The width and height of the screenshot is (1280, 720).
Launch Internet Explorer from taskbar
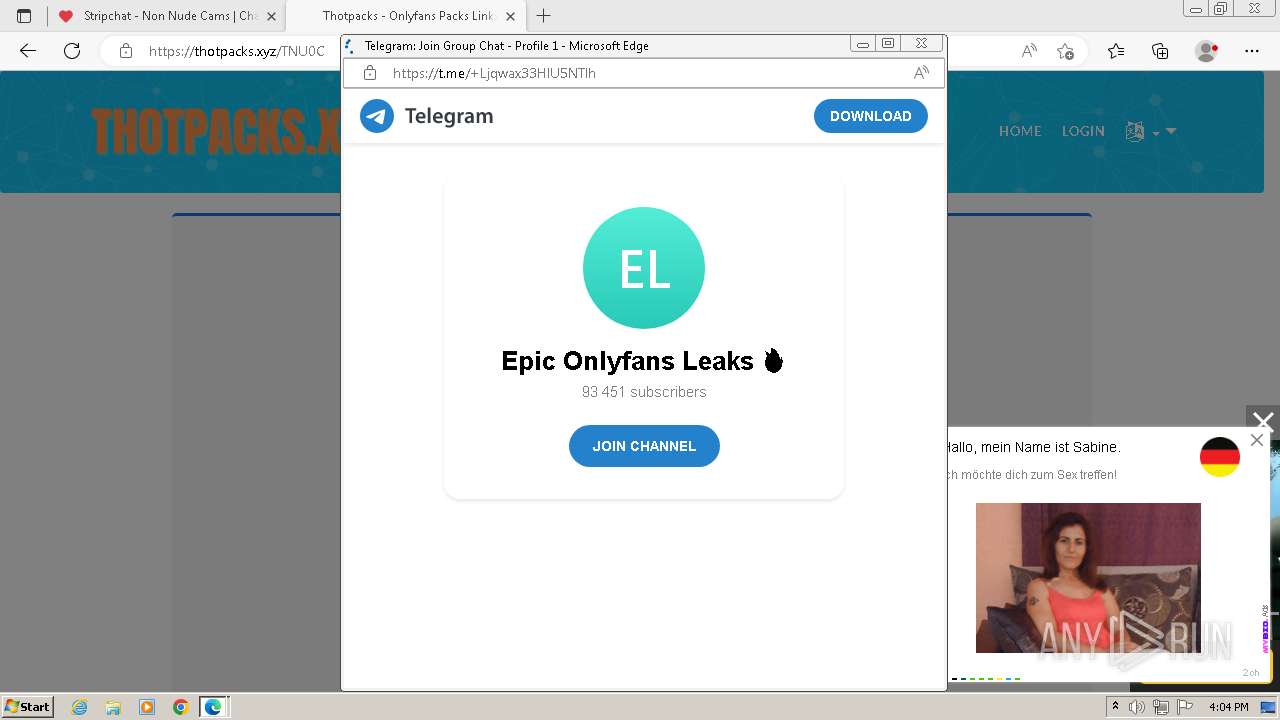tap(79, 707)
